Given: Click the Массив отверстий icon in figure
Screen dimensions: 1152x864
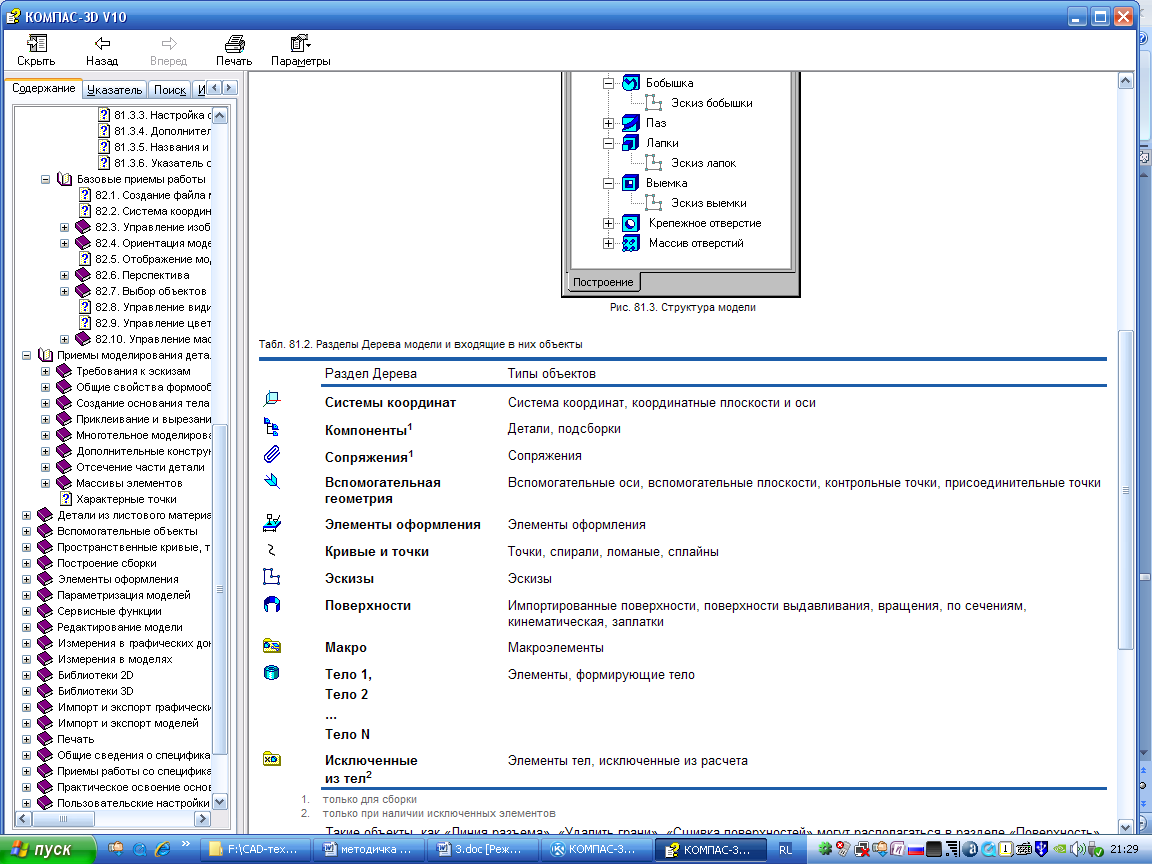Looking at the screenshot, I should coord(631,243).
